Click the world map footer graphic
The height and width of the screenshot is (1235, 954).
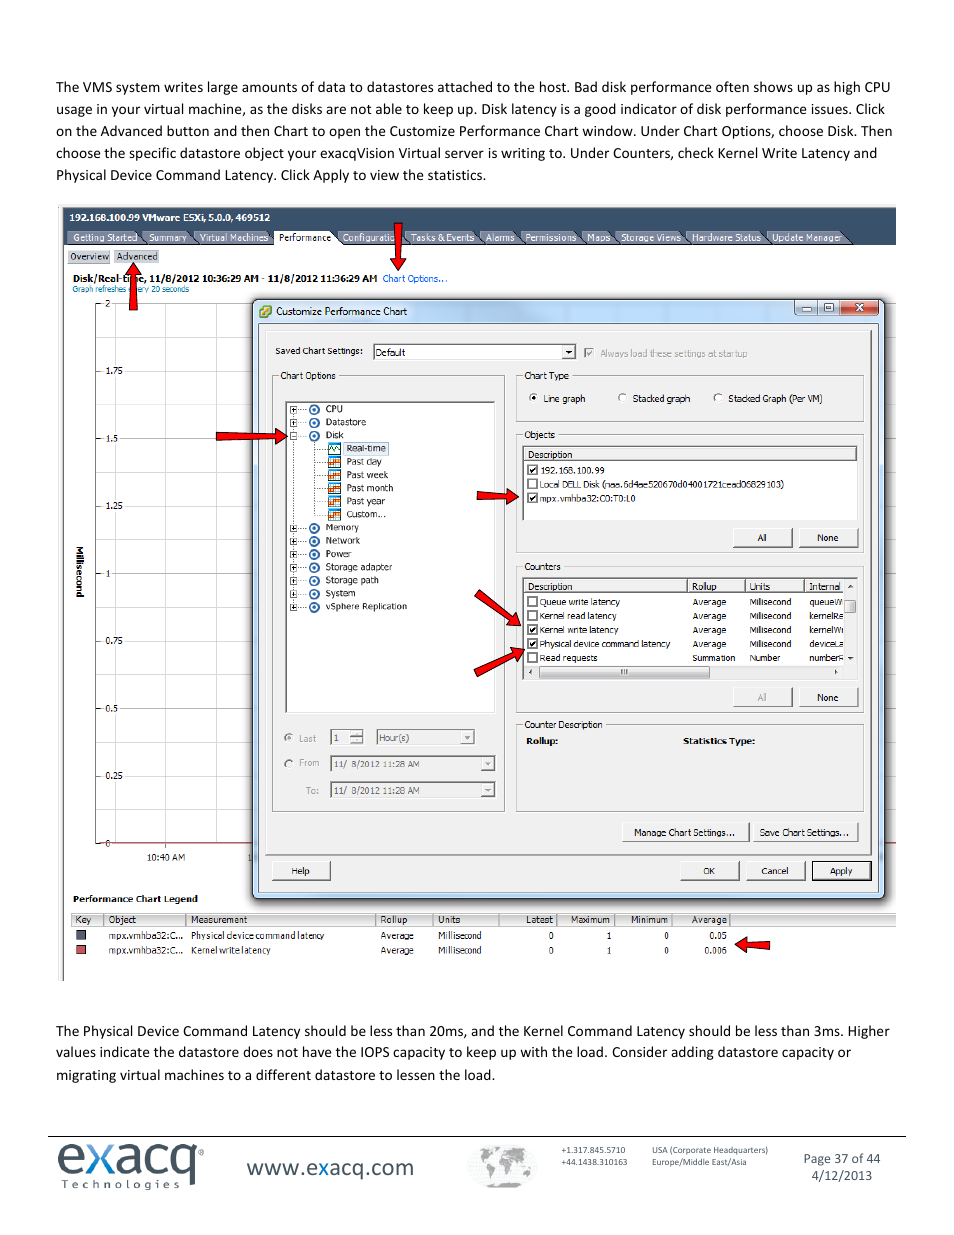coord(504,1165)
